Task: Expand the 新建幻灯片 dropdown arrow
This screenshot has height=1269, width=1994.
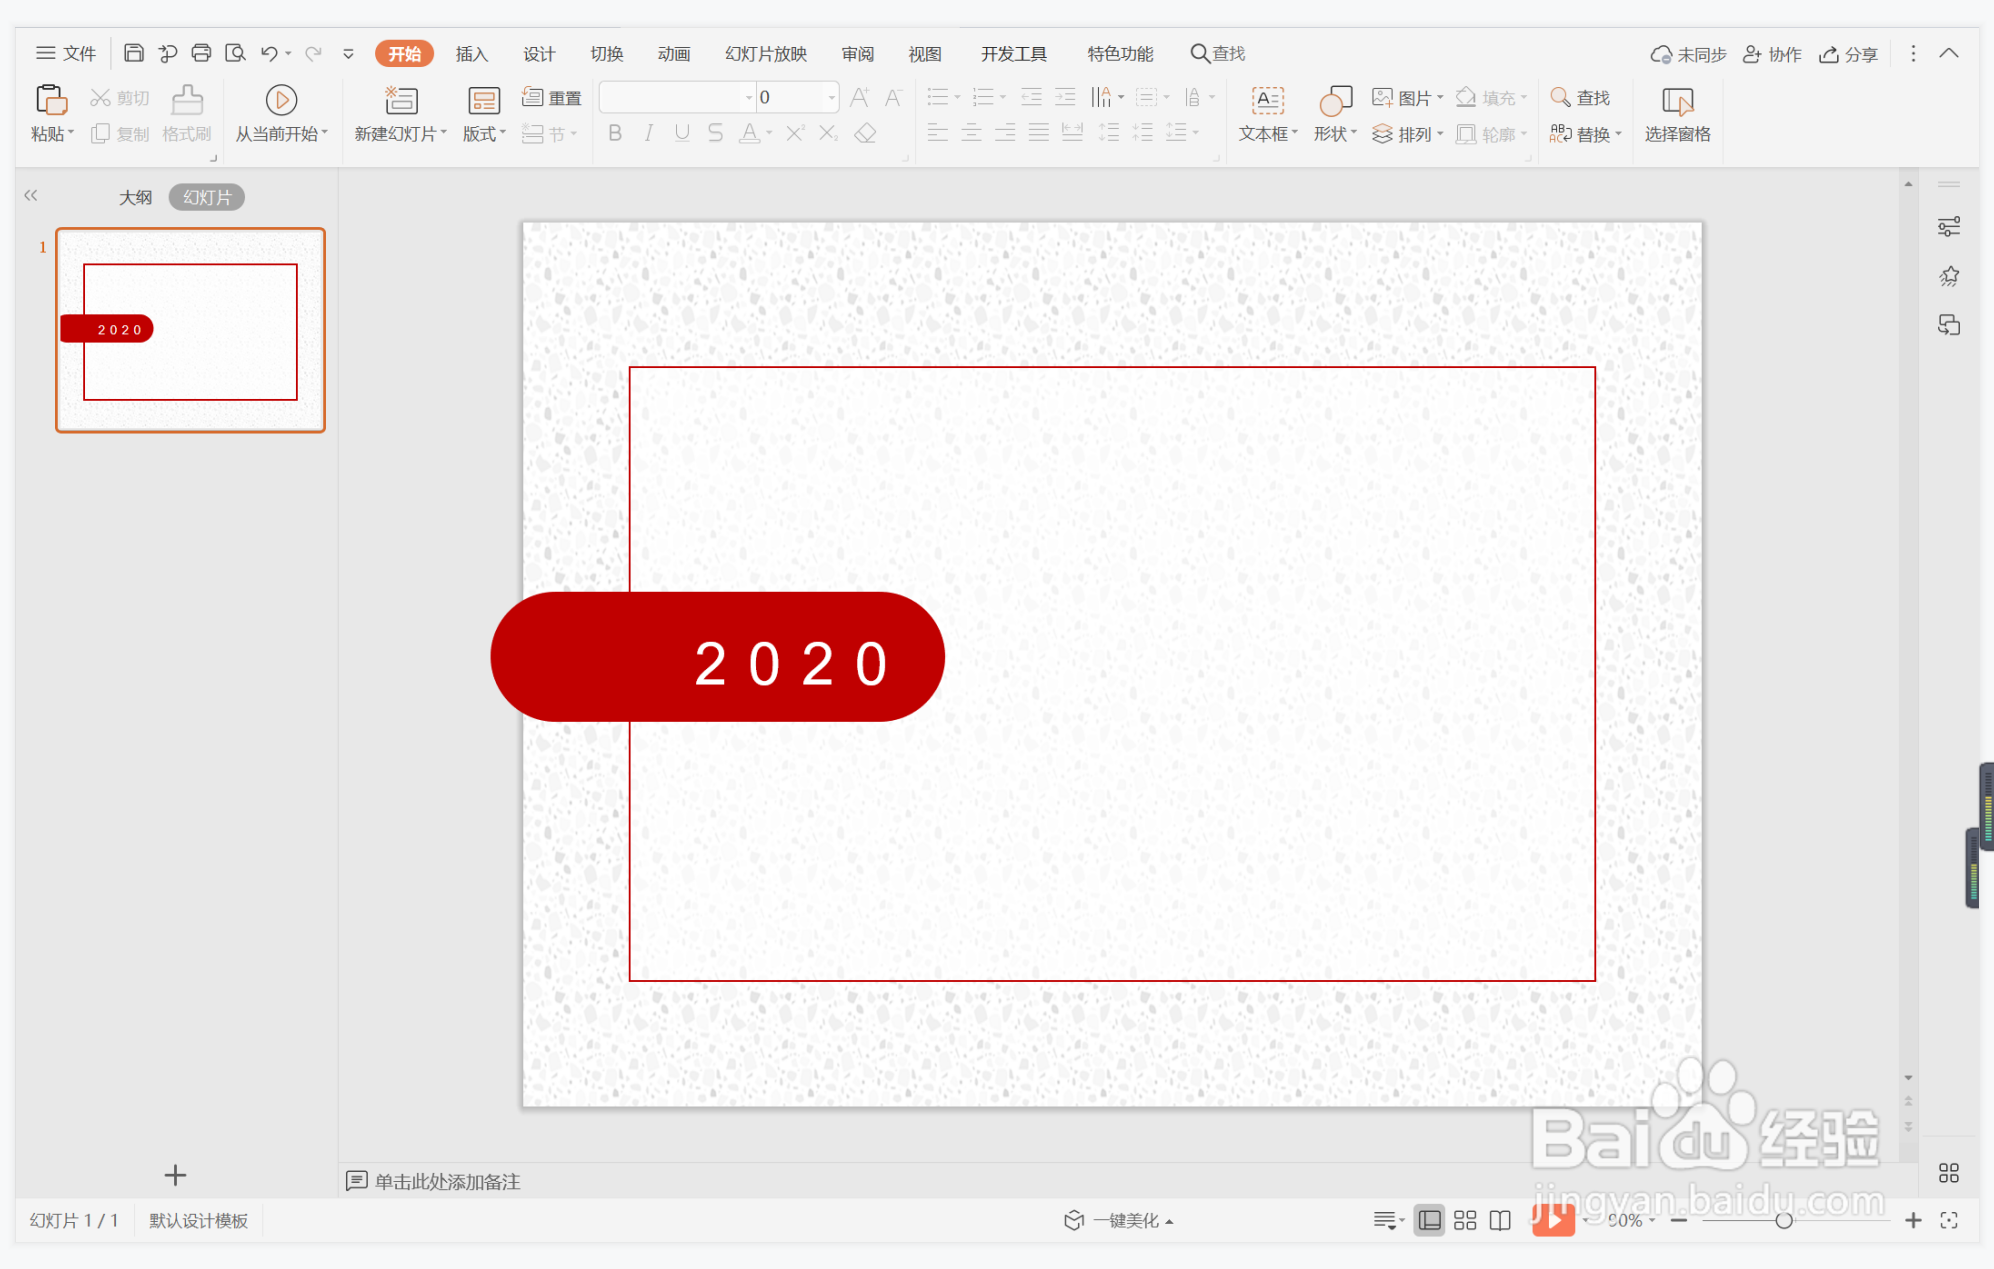Action: tap(444, 133)
